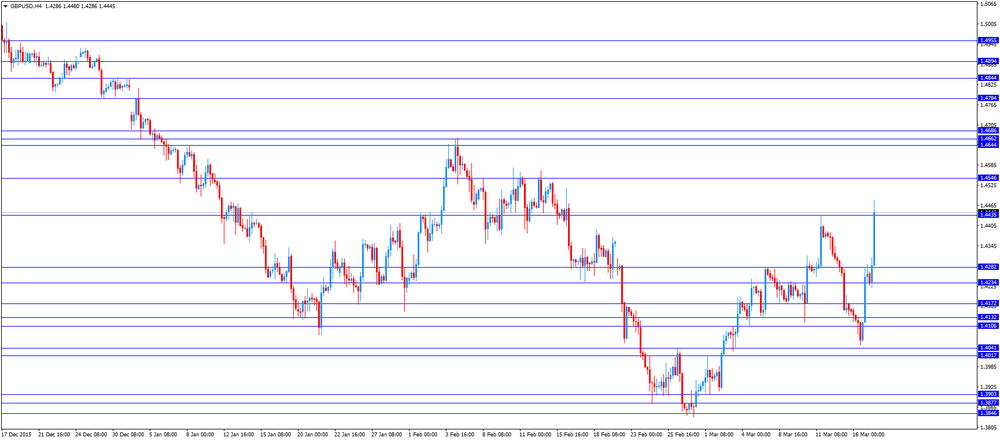Click the 27 Jan 08:00 time axis label
This screenshot has height=441, width=1000.
[385, 434]
